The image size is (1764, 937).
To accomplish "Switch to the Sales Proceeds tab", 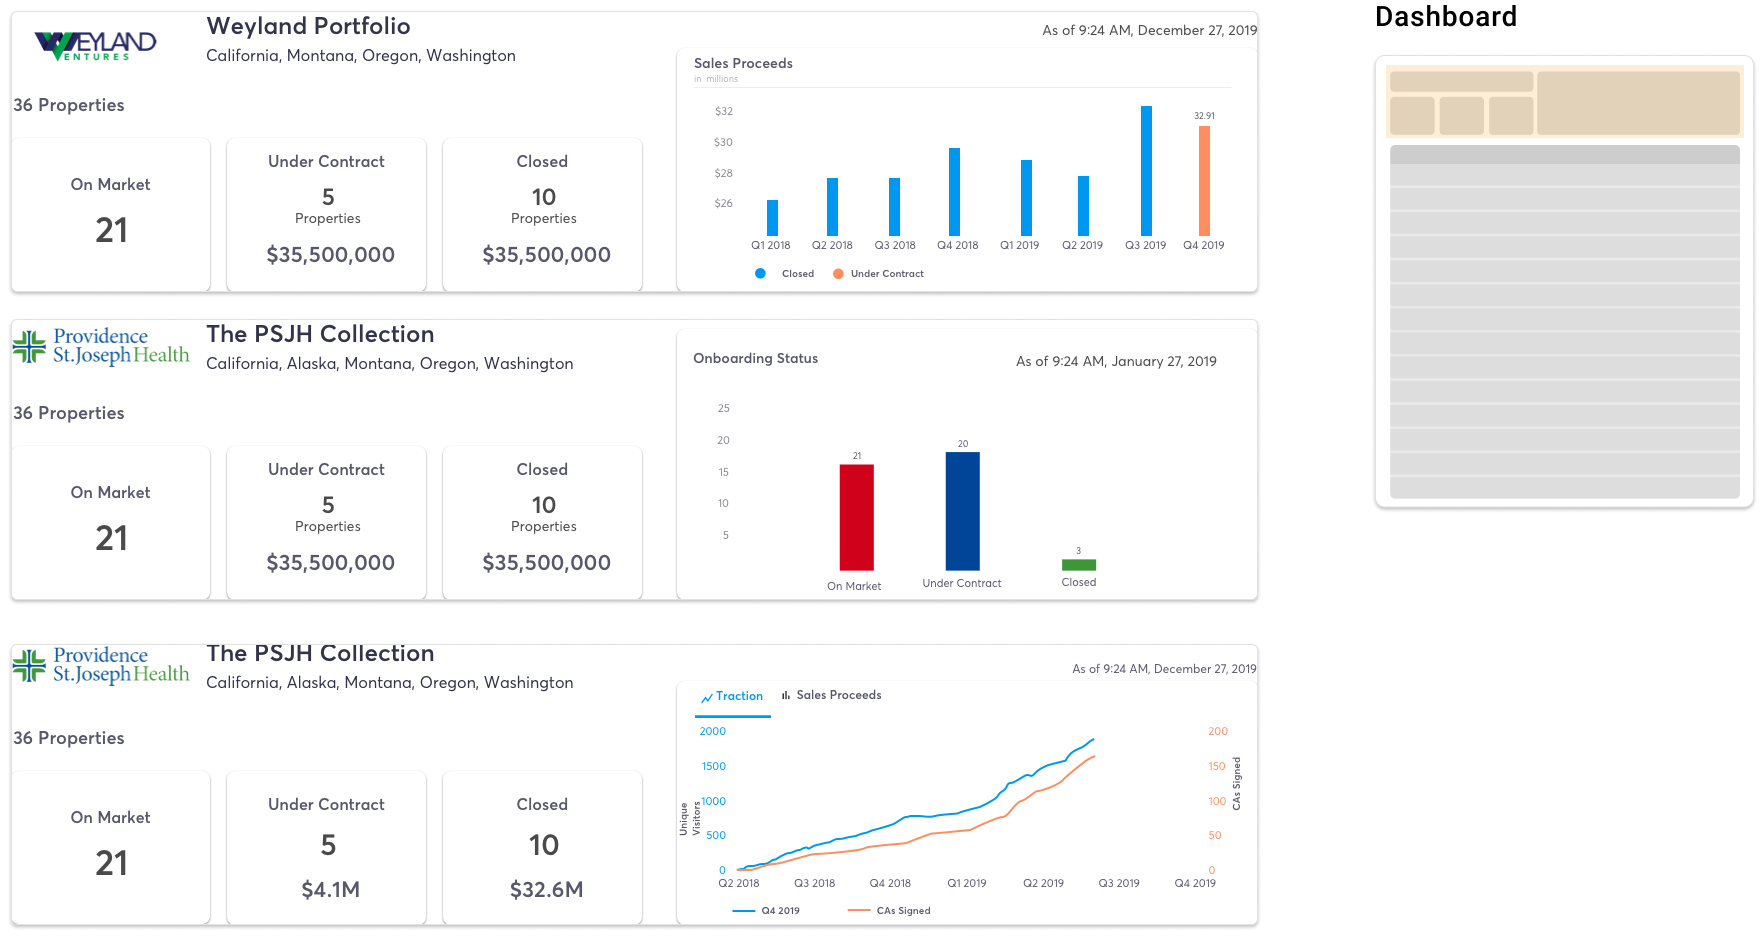I will 831,695.
